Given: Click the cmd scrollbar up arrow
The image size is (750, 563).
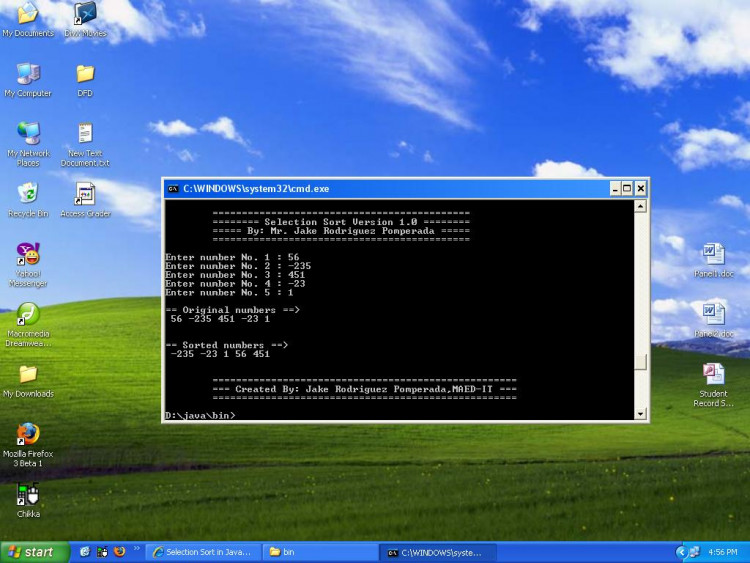Looking at the screenshot, I should pos(640,206).
